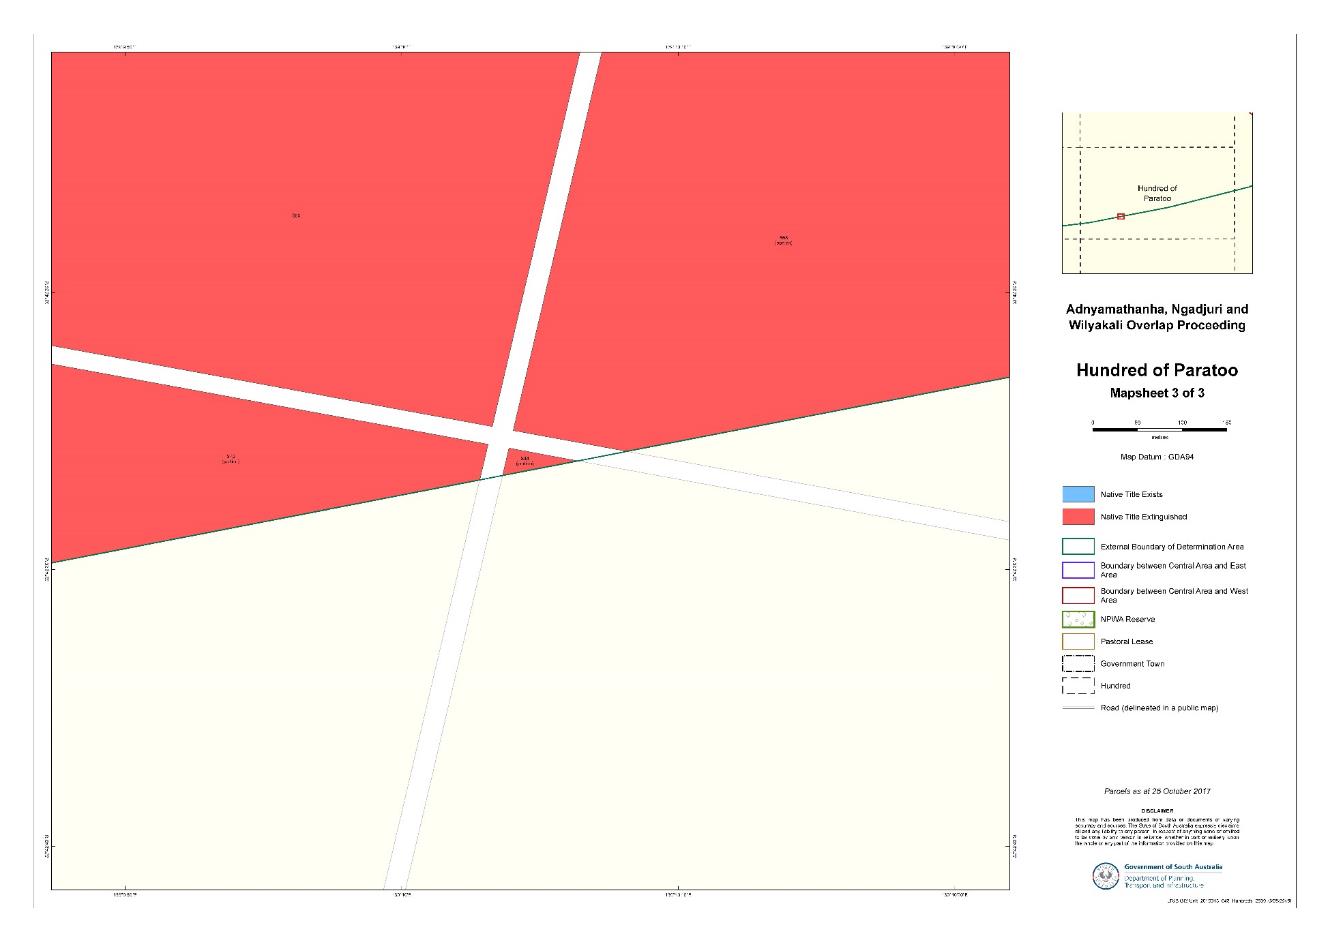Click the 'Adnyamathanha, Ngadjuri and Wilyakali Overlap Proceeding' heading
Viewport: 1330px width, 940px height.
[x=1157, y=317]
